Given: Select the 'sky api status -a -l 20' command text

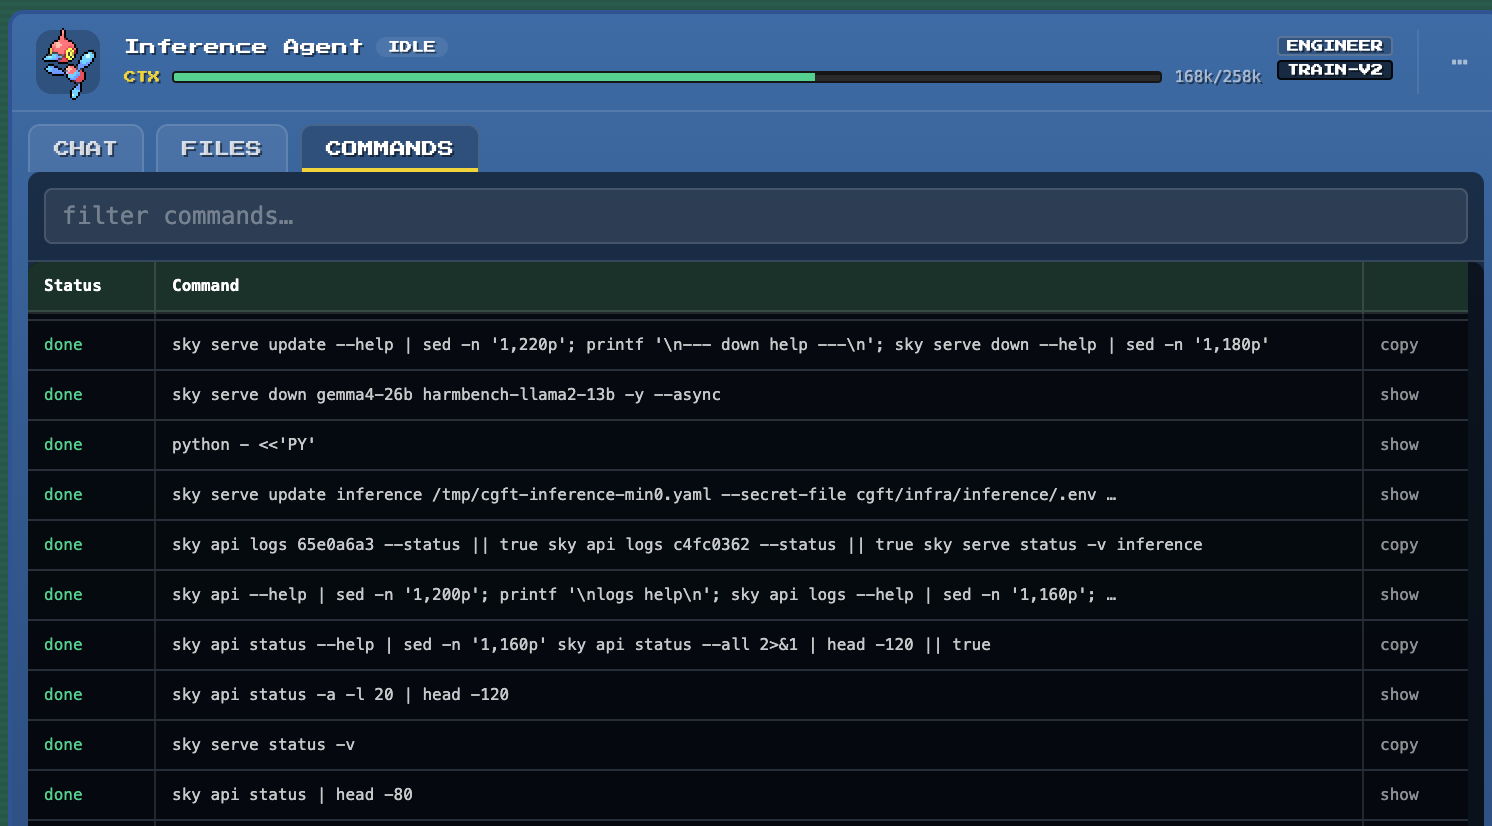Looking at the screenshot, I should (340, 695).
